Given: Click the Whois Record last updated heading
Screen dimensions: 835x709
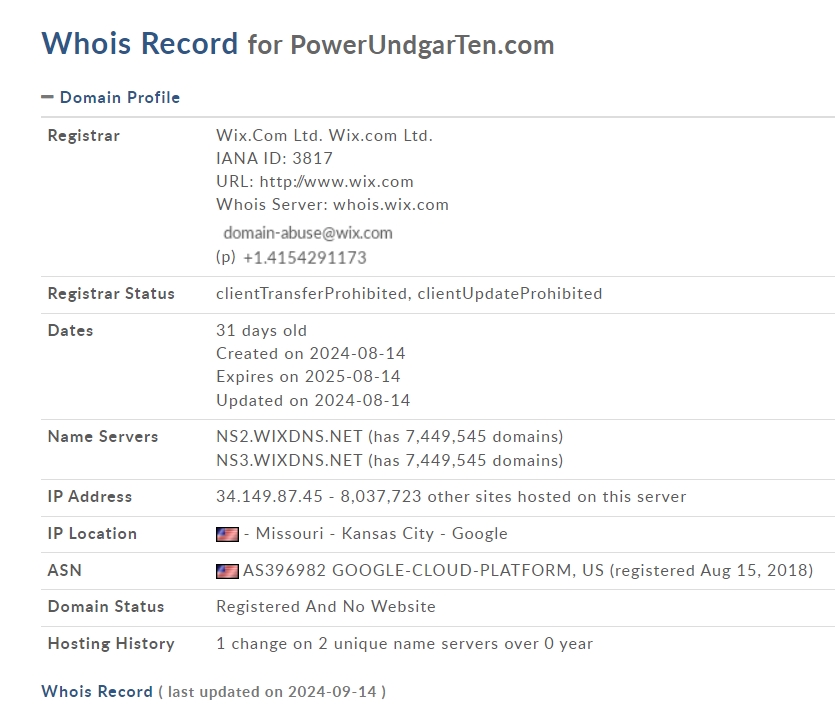Looking at the screenshot, I should point(214,691).
